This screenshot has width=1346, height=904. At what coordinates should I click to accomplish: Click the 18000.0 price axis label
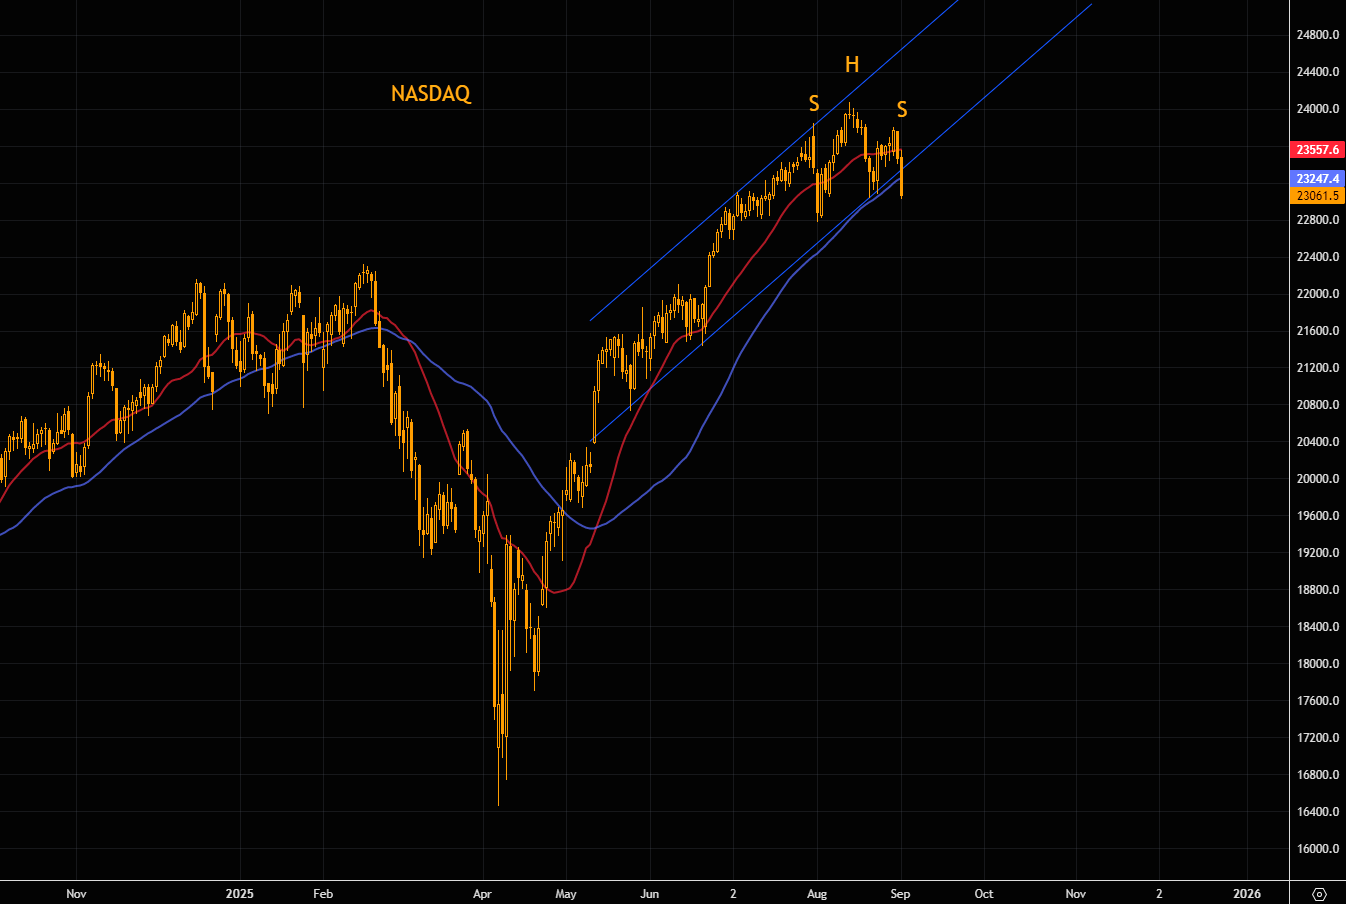[1317, 664]
